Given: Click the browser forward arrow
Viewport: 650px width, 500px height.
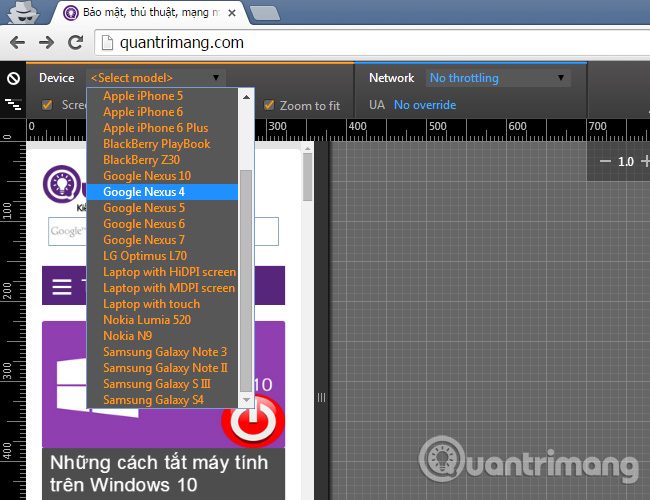Looking at the screenshot, I should pos(46,43).
